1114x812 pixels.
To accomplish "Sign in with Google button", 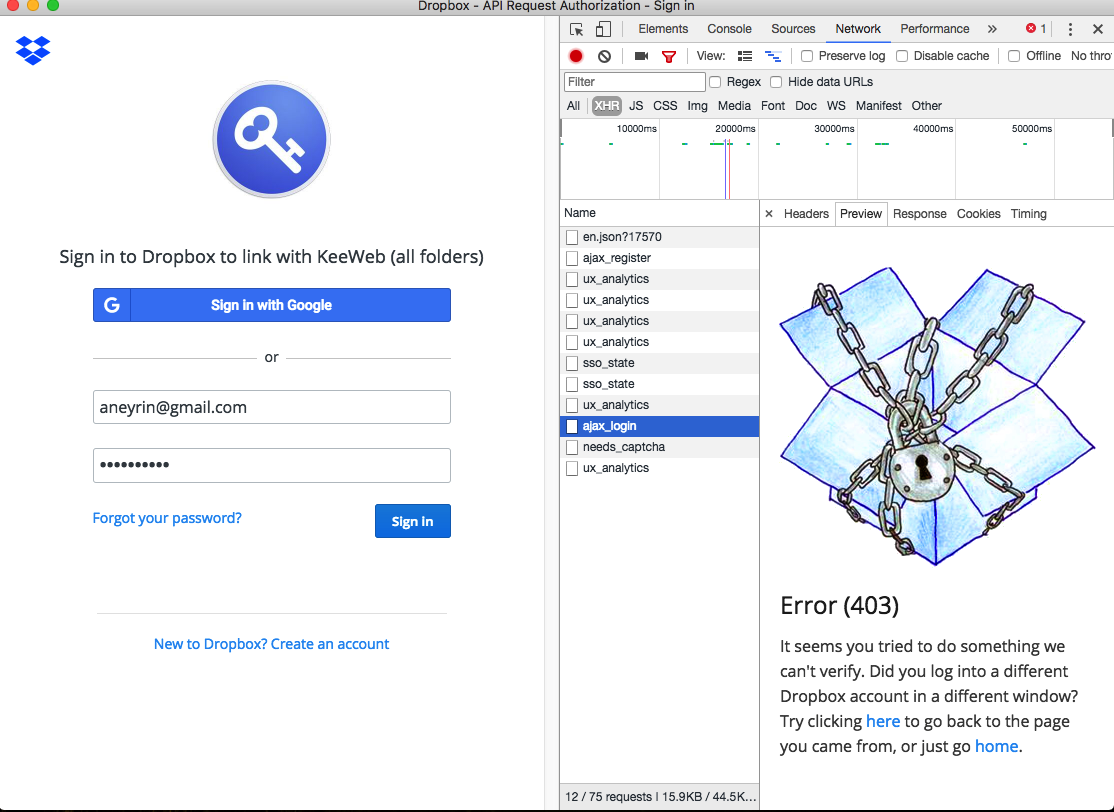I will (271, 305).
